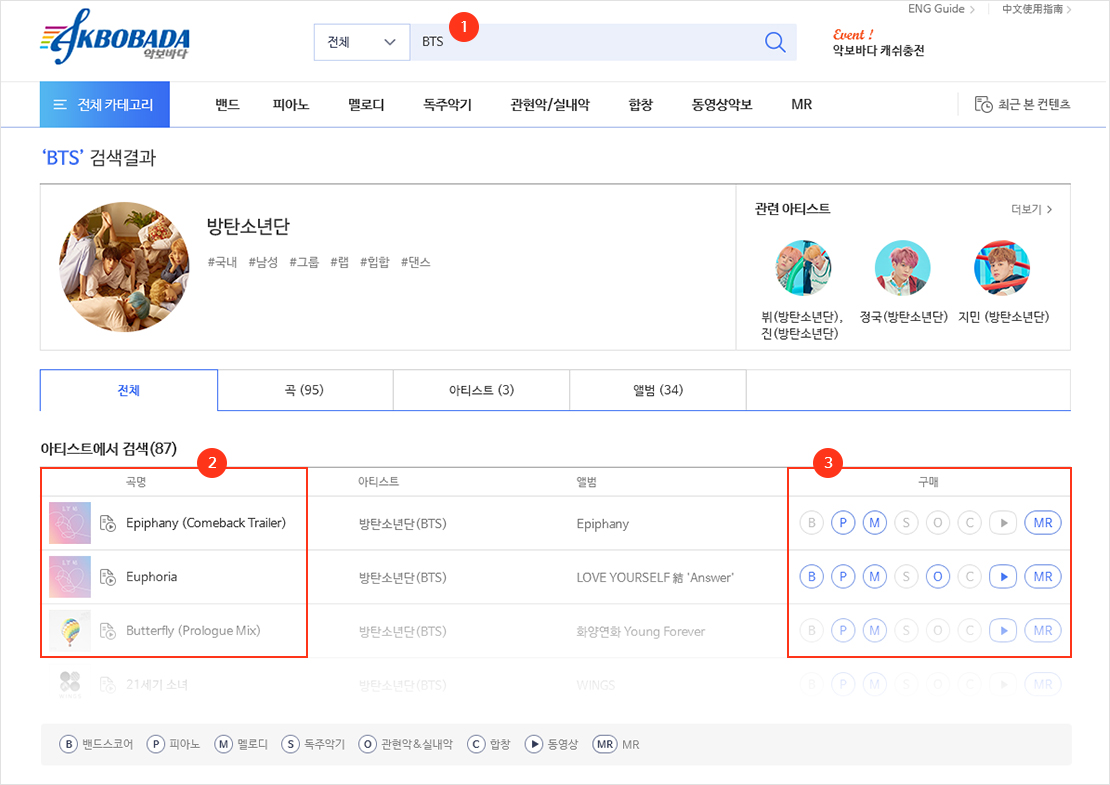Screen dimensions: 1110x785
Task: Select the 독주악기 menu item
Action: tap(447, 105)
